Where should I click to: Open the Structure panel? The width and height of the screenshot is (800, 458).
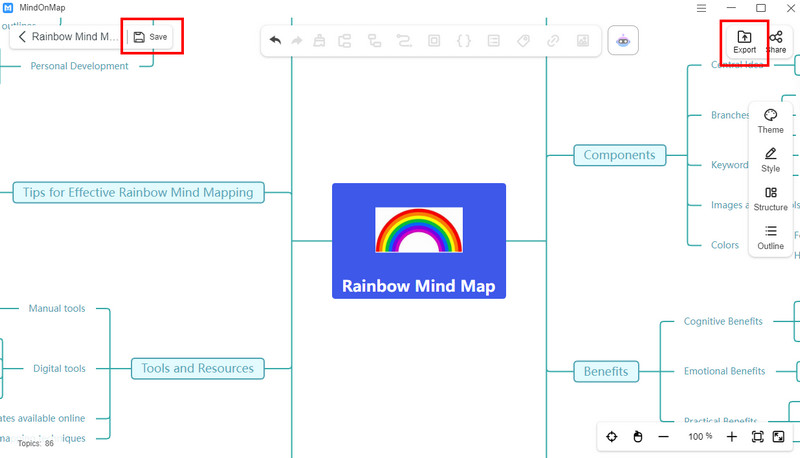pos(770,198)
